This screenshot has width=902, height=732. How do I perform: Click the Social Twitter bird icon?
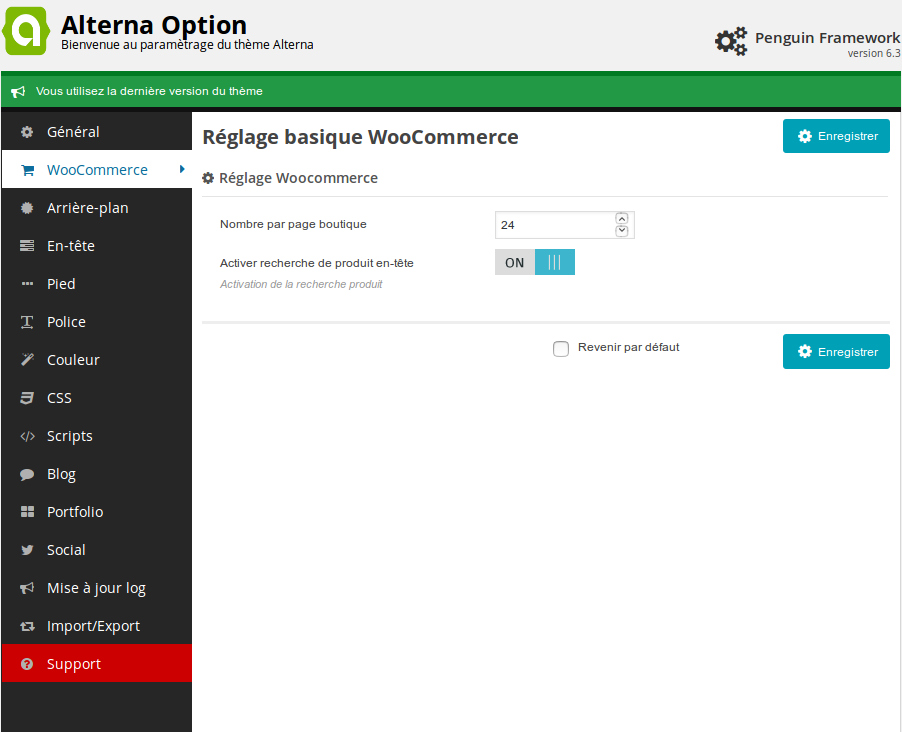(x=27, y=550)
